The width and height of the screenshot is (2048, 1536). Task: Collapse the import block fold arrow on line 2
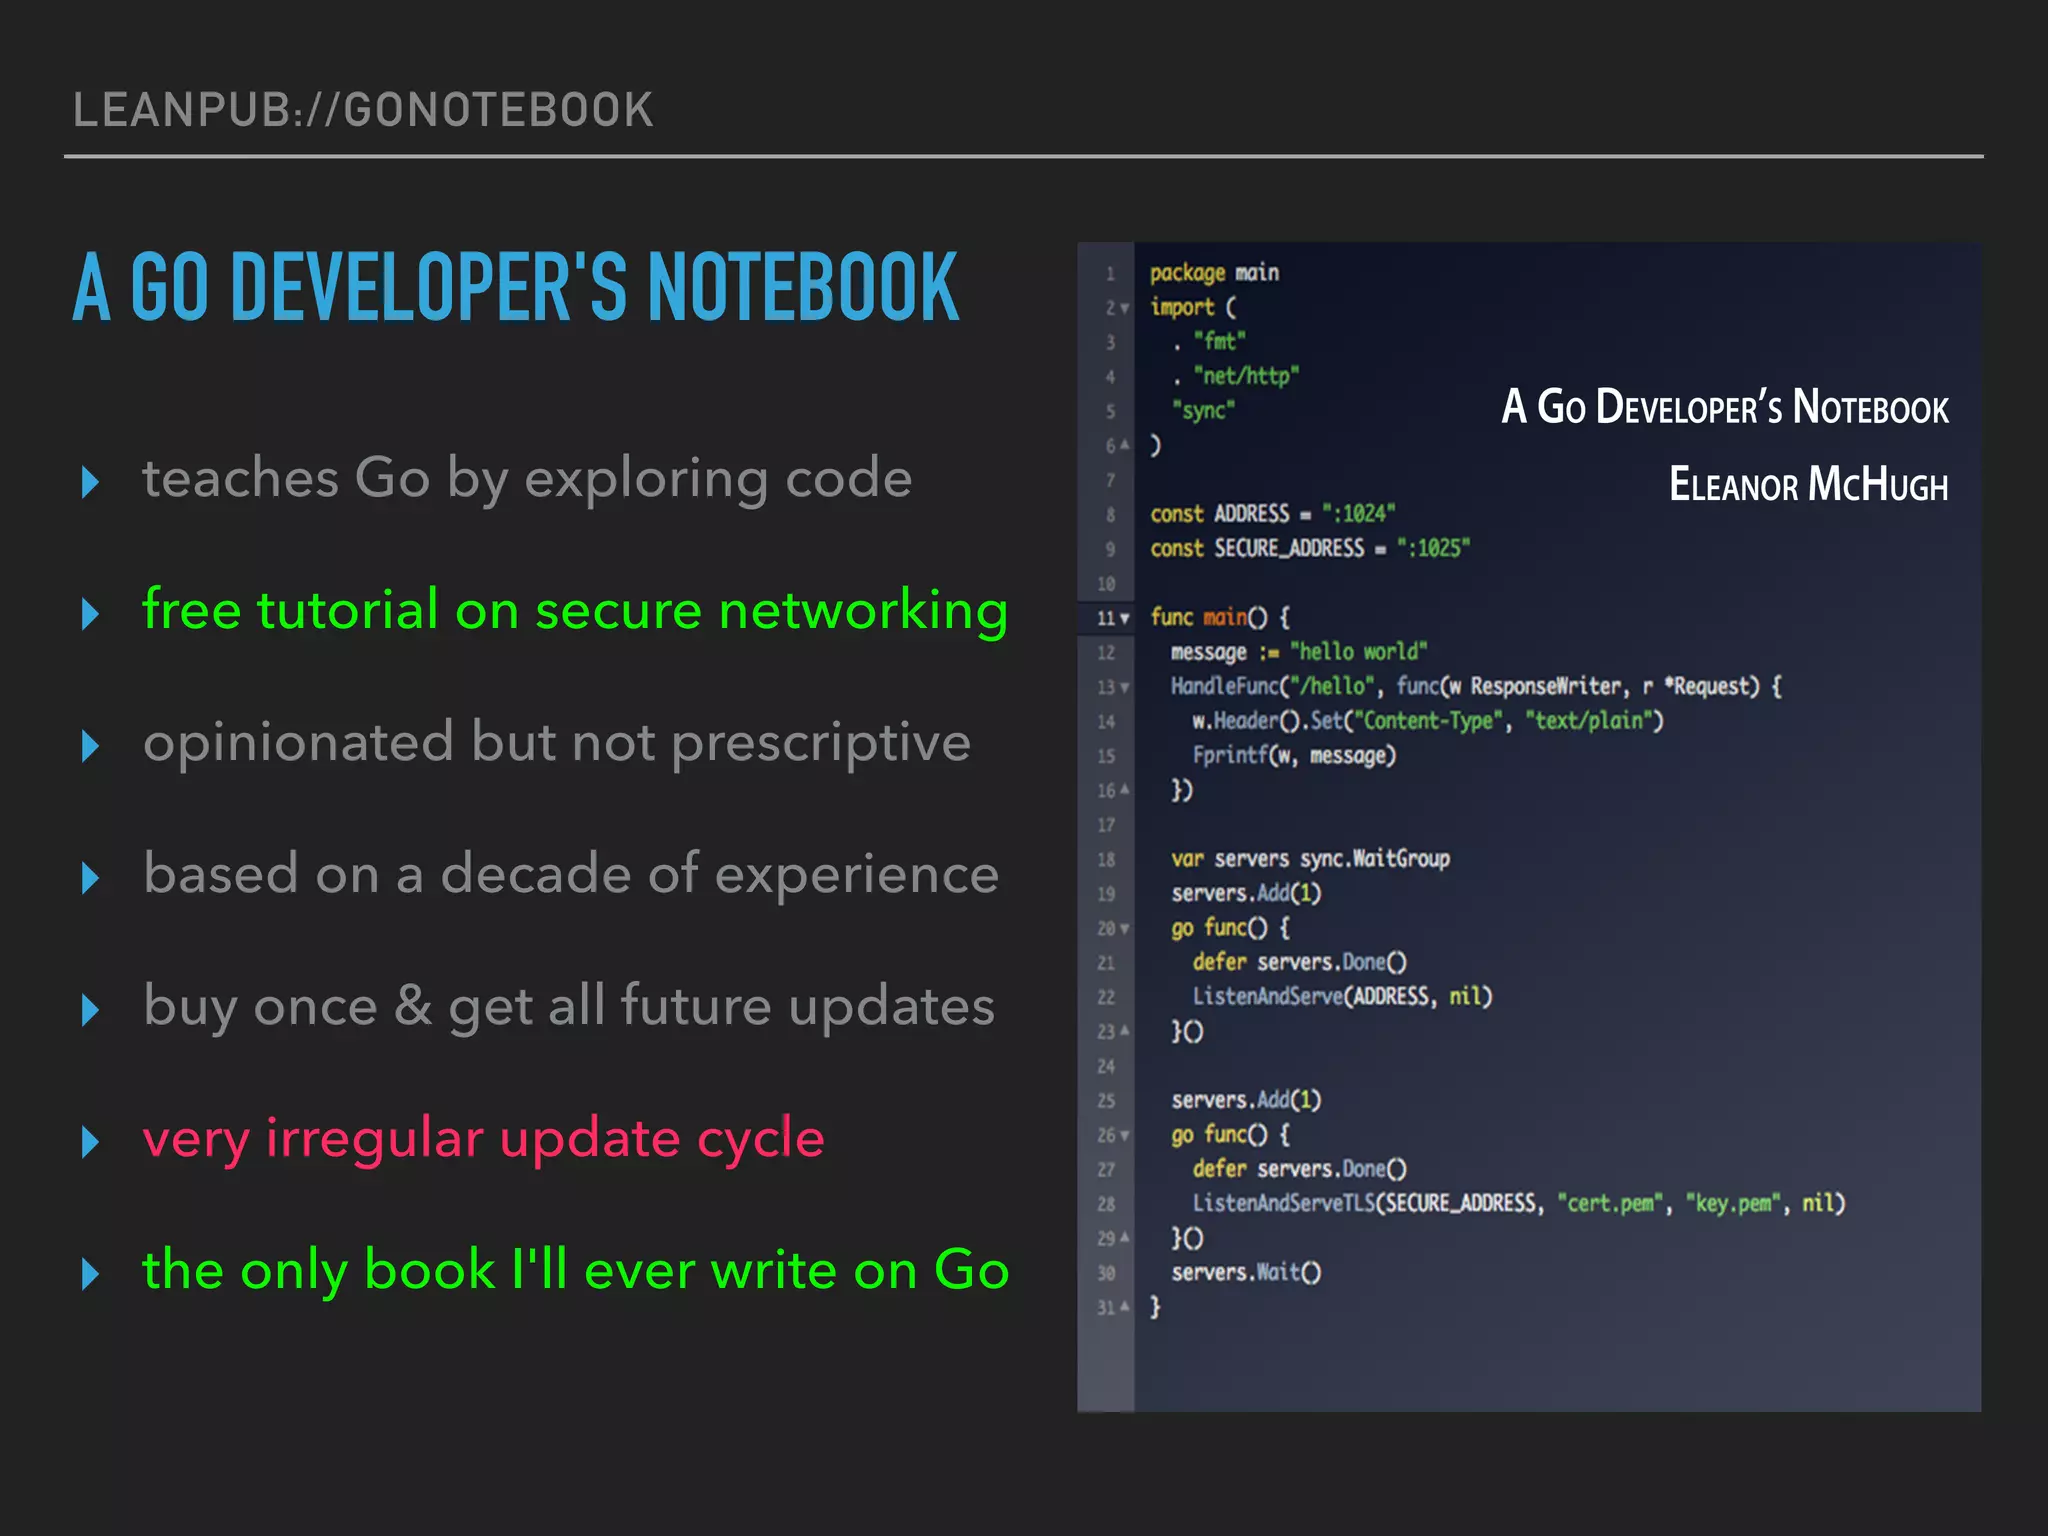tap(1125, 309)
